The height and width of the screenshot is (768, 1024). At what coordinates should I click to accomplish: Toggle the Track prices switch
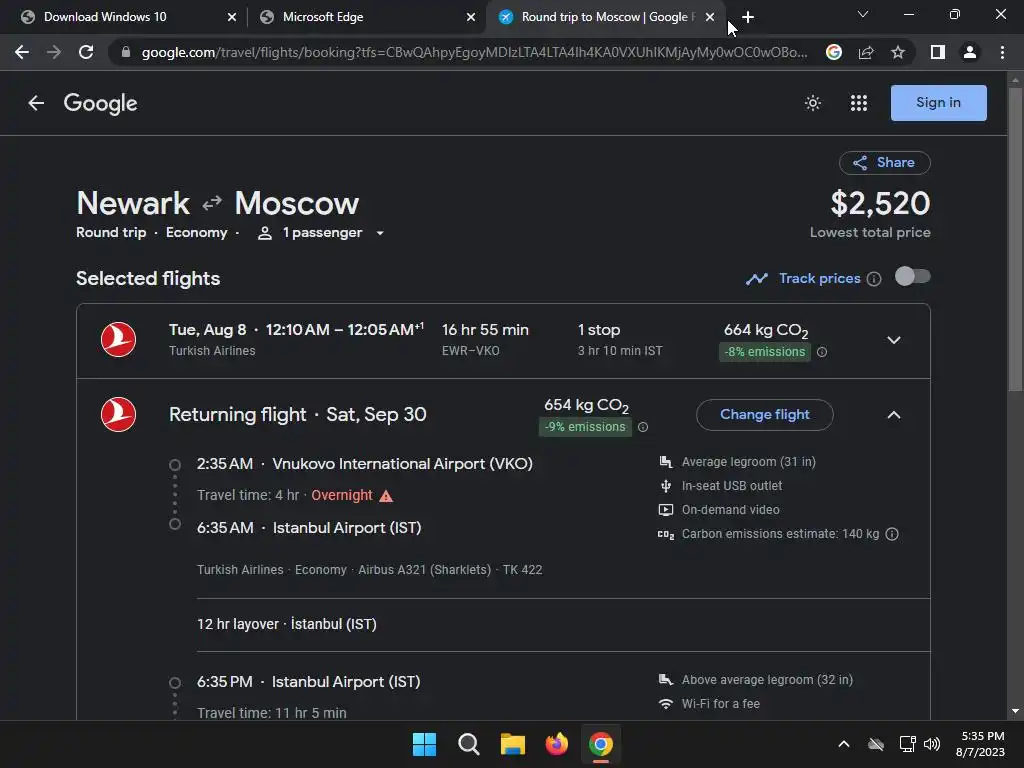pyautogui.click(x=912, y=277)
